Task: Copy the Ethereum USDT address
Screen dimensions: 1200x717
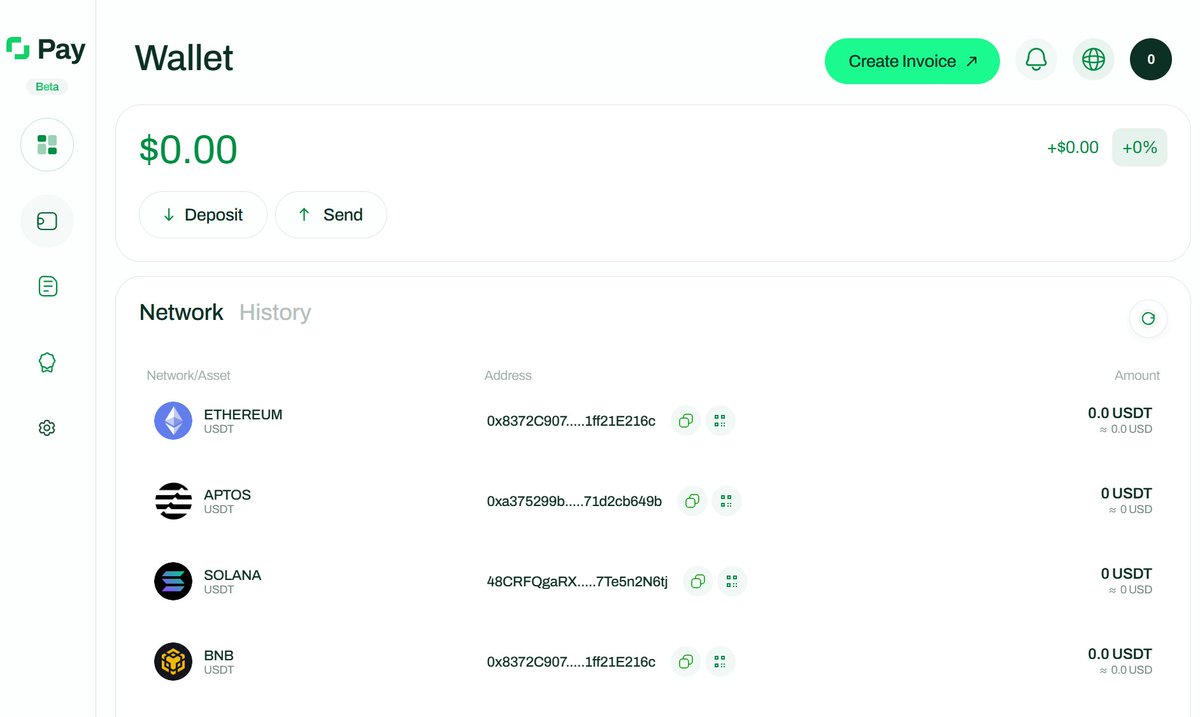Action: pyautogui.click(x=685, y=421)
